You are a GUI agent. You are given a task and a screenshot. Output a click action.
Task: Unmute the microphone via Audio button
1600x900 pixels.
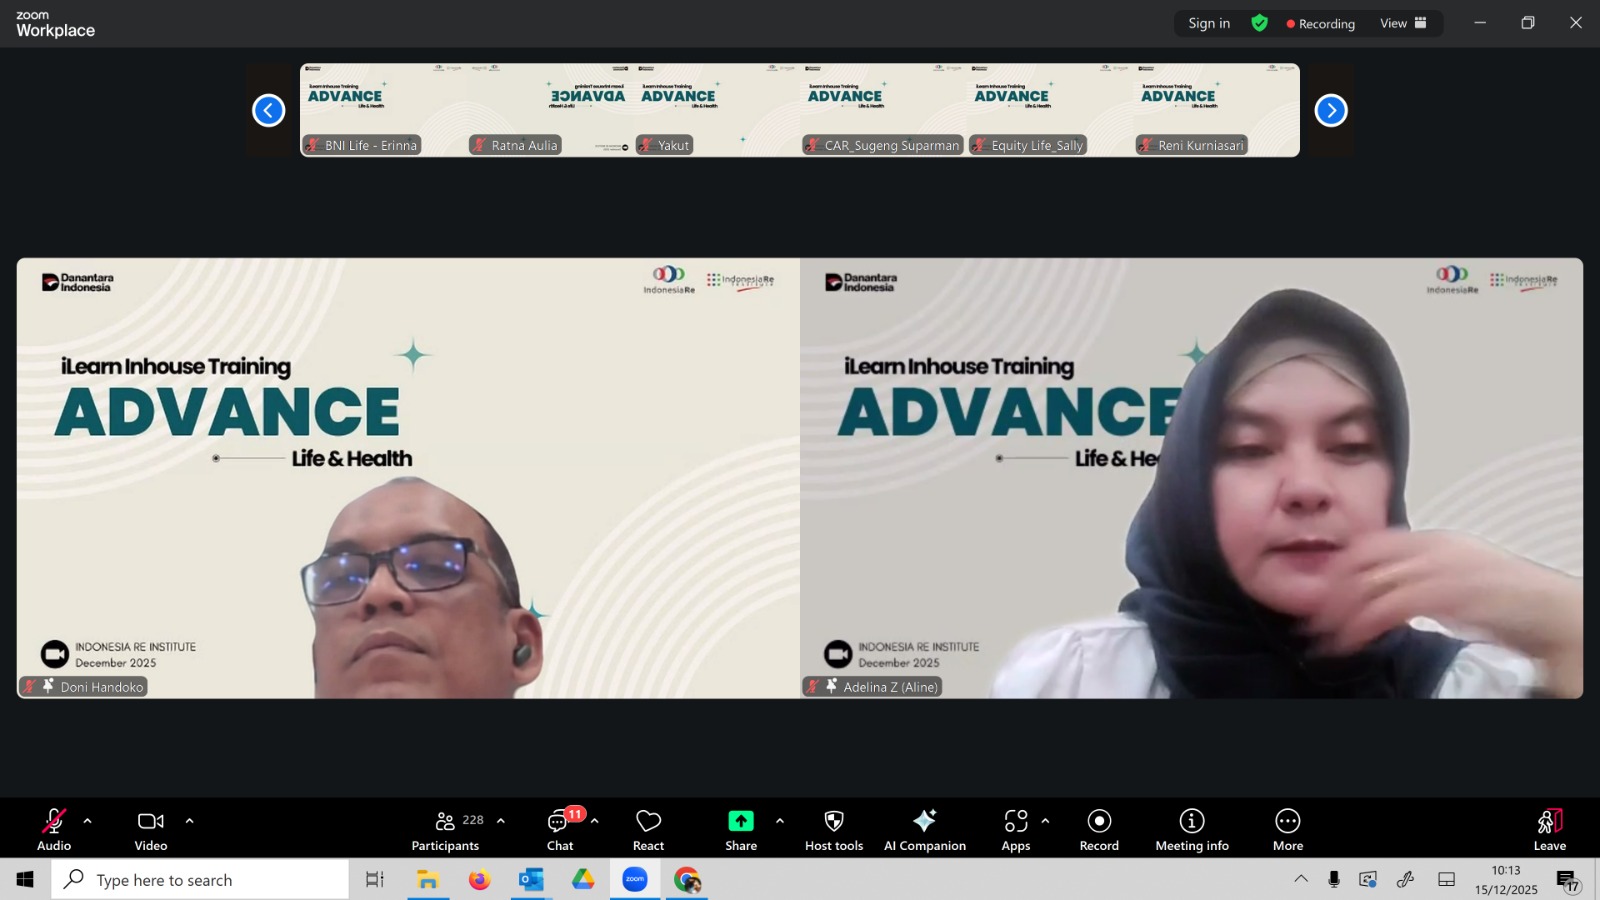pyautogui.click(x=54, y=830)
